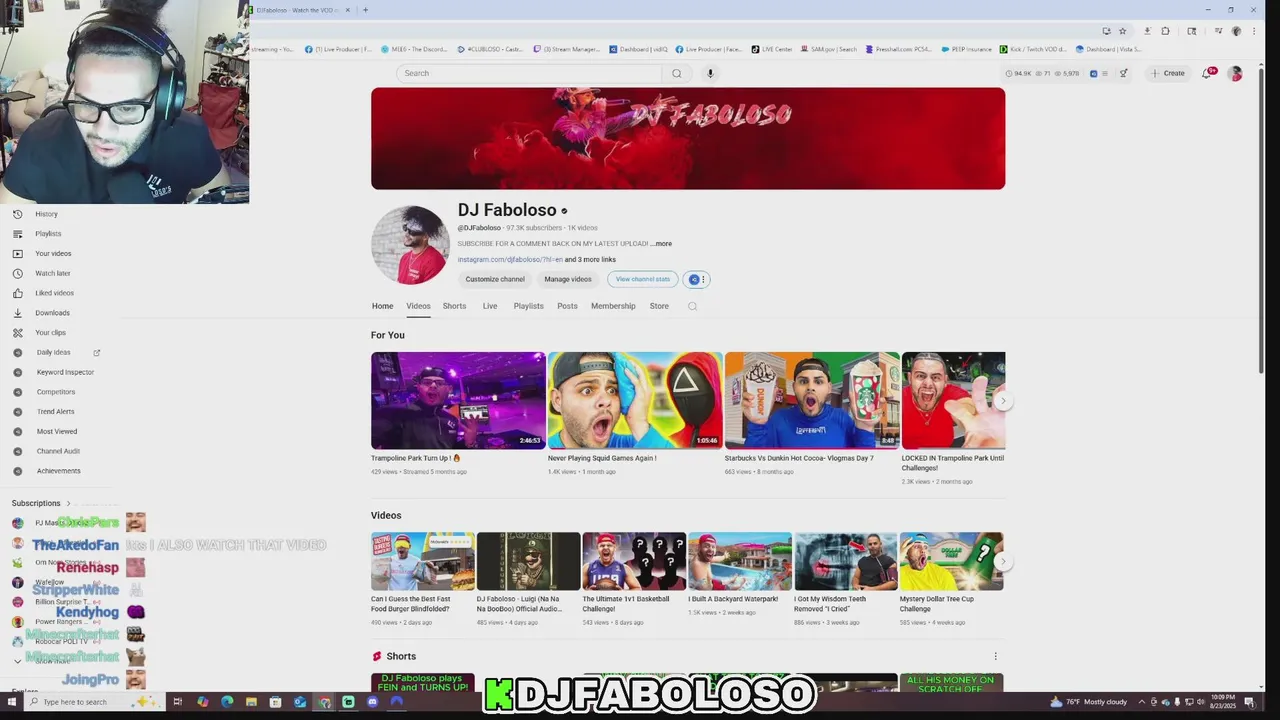
Task: Click Watch later clock icon
Action: pyautogui.click(x=17, y=273)
